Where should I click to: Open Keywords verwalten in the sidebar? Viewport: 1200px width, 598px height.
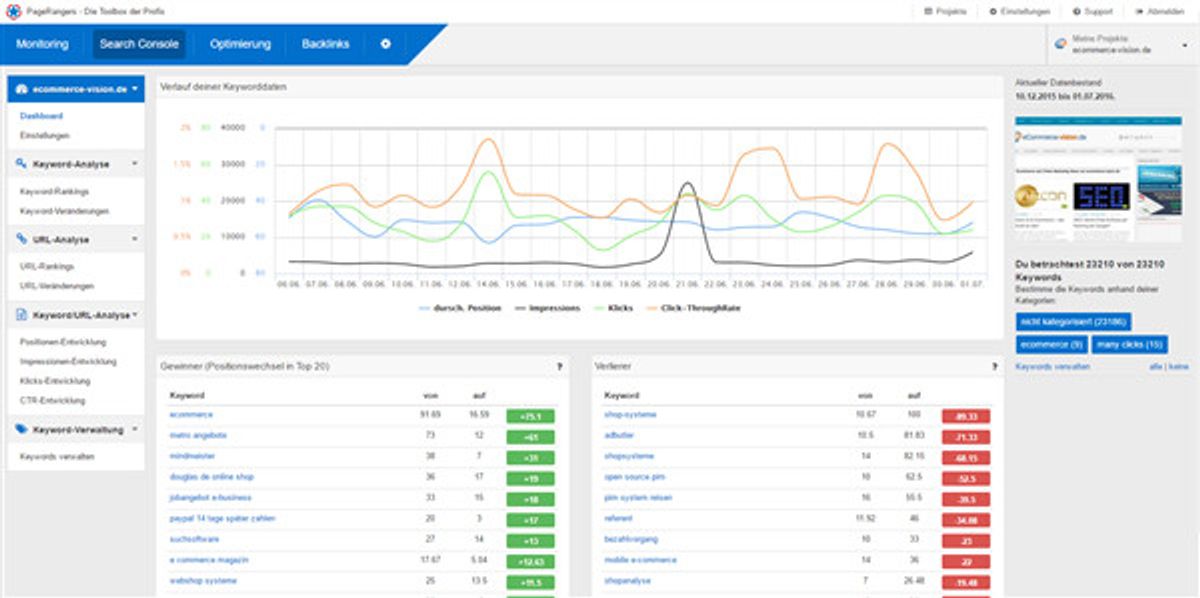(x=57, y=456)
